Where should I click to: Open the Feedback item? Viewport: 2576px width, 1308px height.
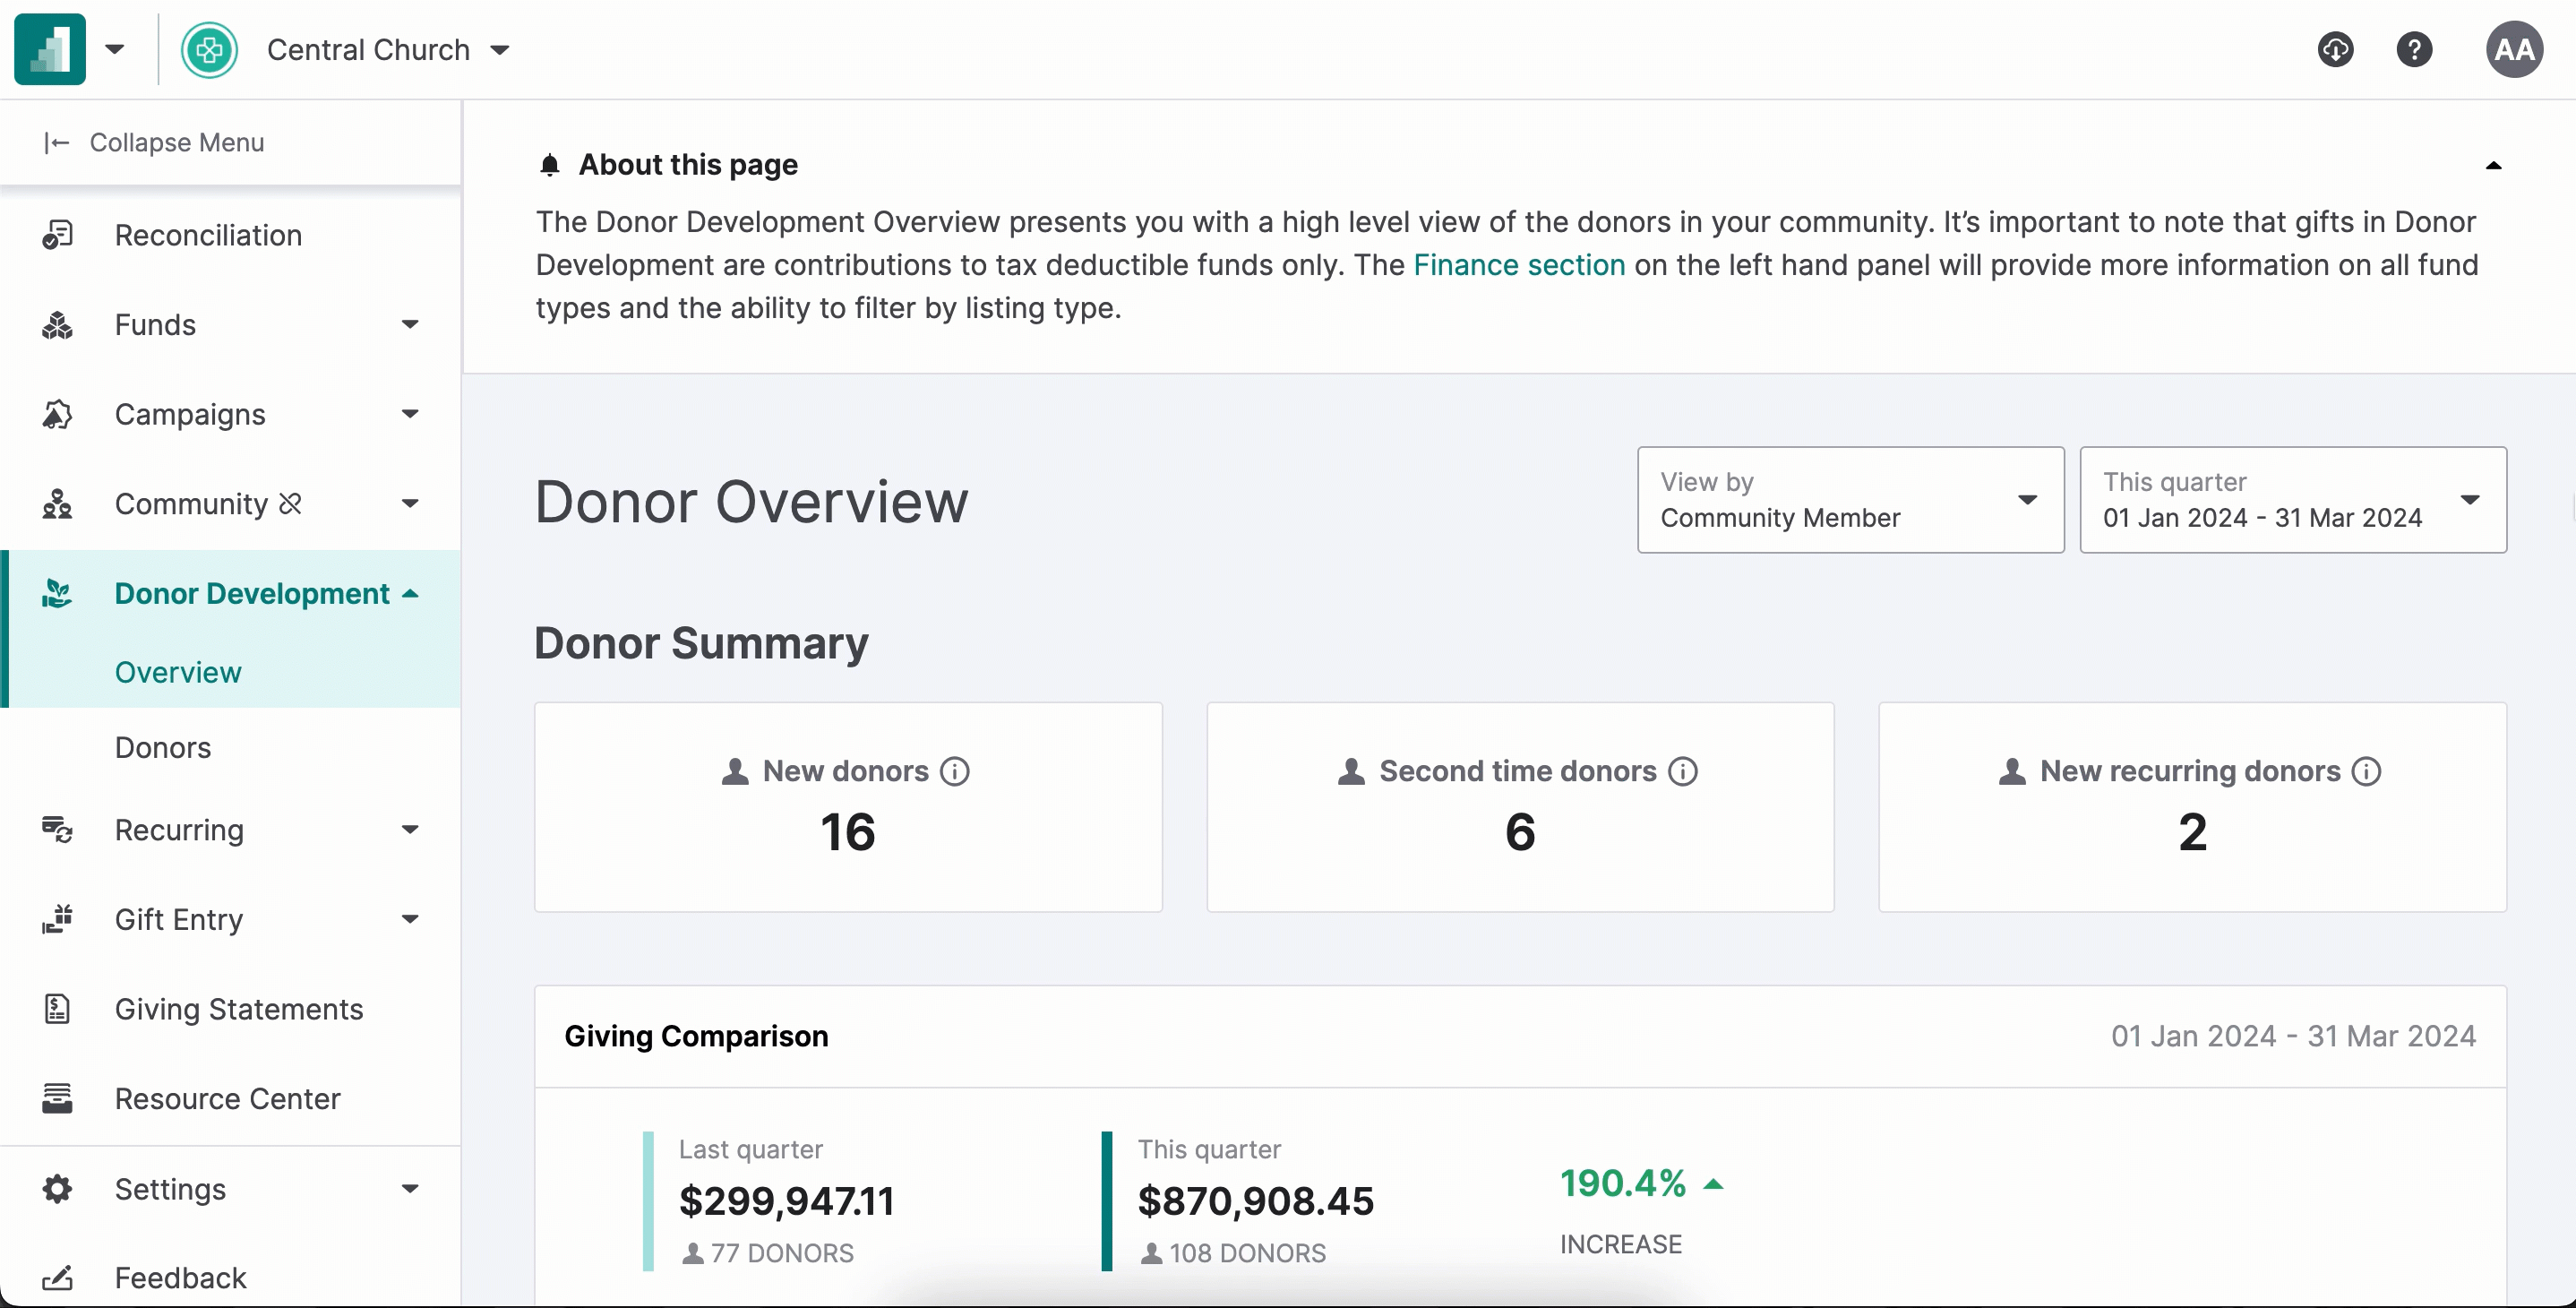click(x=180, y=1278)
